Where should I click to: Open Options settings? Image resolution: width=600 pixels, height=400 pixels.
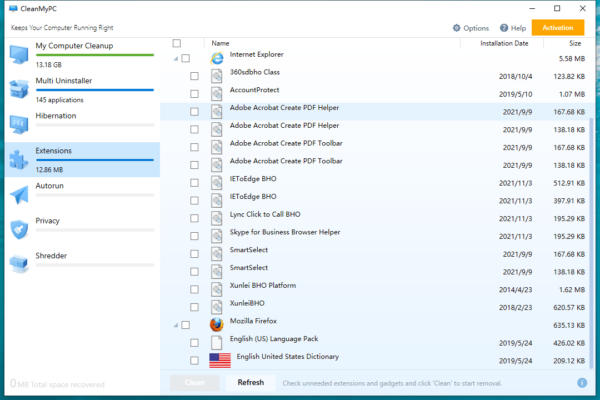[x=471, y=28]
